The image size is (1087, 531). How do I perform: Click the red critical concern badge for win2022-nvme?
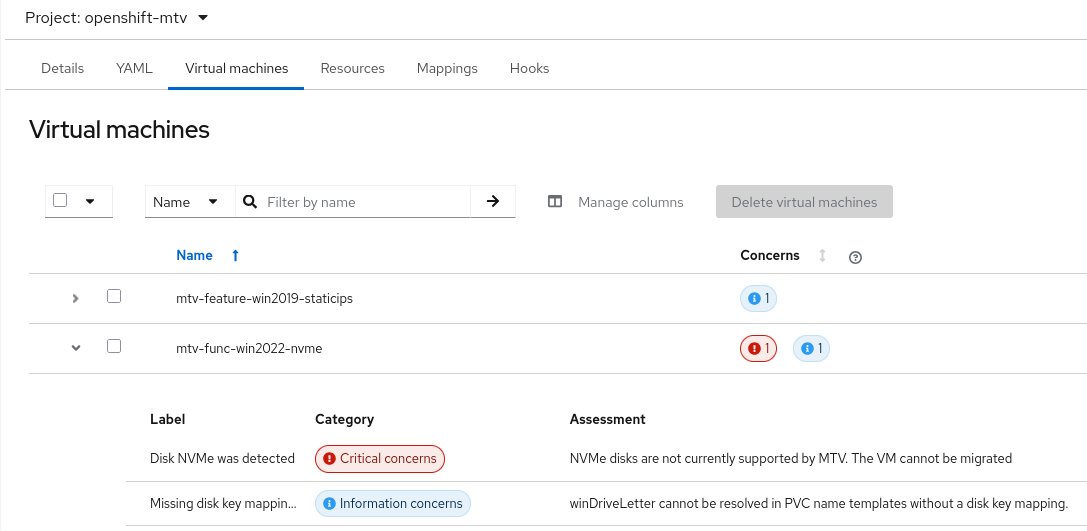pyautogui.click(x=758, y=348)
